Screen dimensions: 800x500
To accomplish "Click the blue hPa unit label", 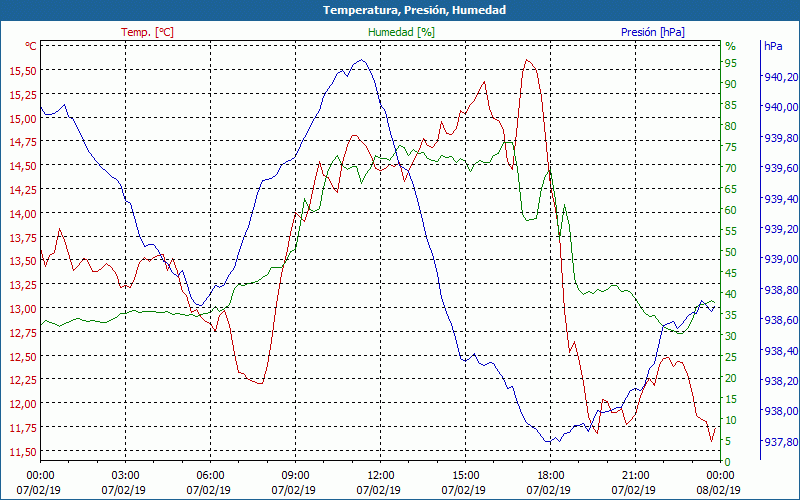I will (x=773, y=46).
